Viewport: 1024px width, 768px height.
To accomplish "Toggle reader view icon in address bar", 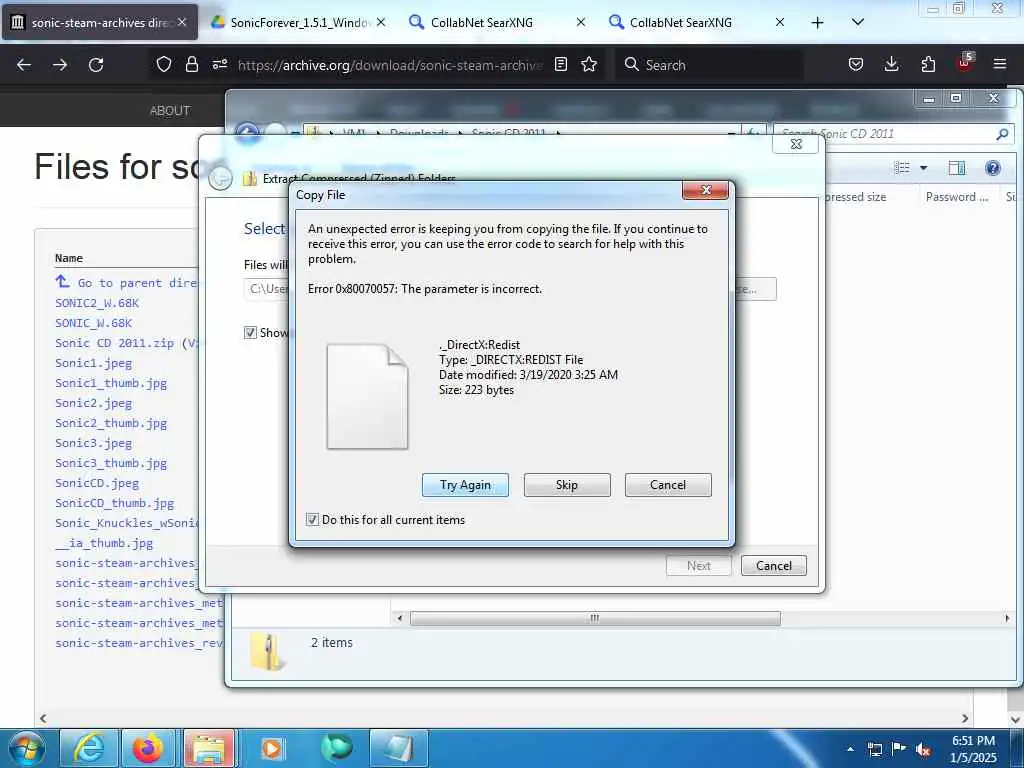I will 560,64.
